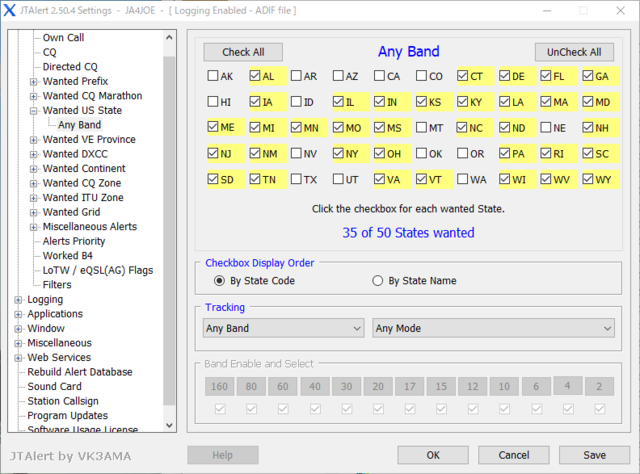Toggle the checkbox under the 40 band
Viewport: 640px width, 474px height.
(x=315, y=409)
